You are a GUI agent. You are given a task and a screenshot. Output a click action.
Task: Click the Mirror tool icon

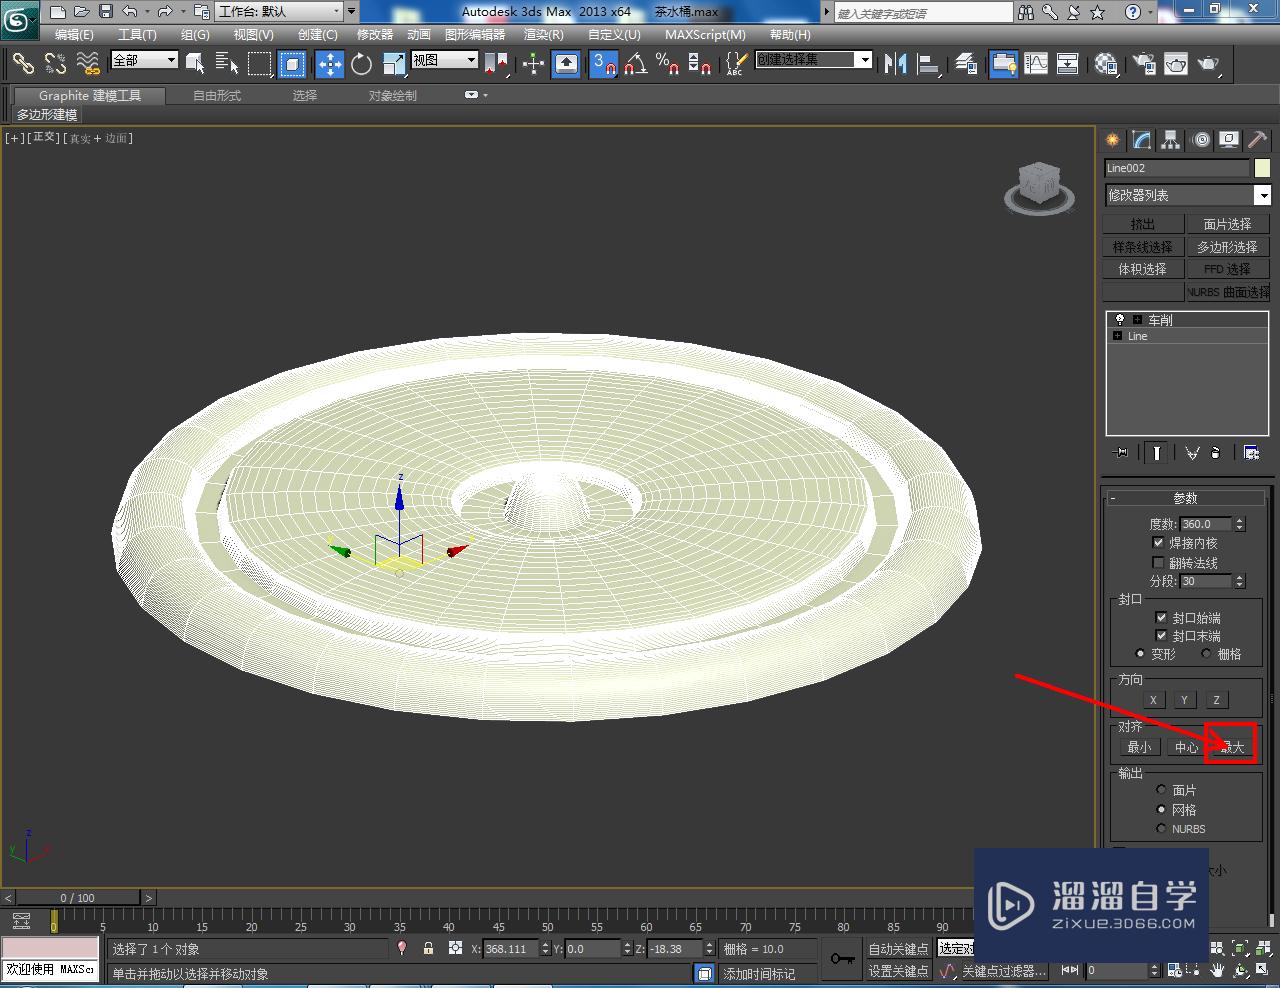896,64
